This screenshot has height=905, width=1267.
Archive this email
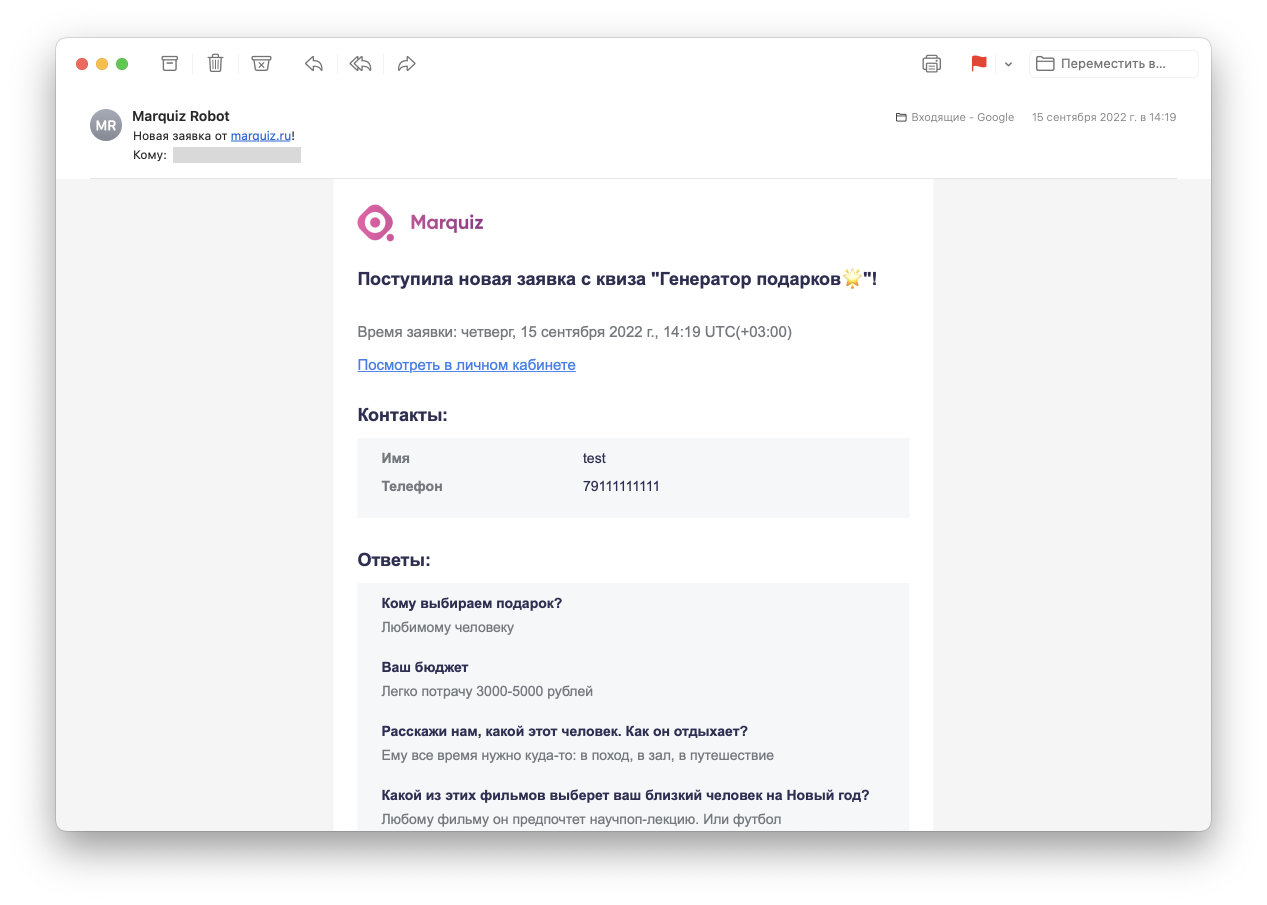[169, 63]
